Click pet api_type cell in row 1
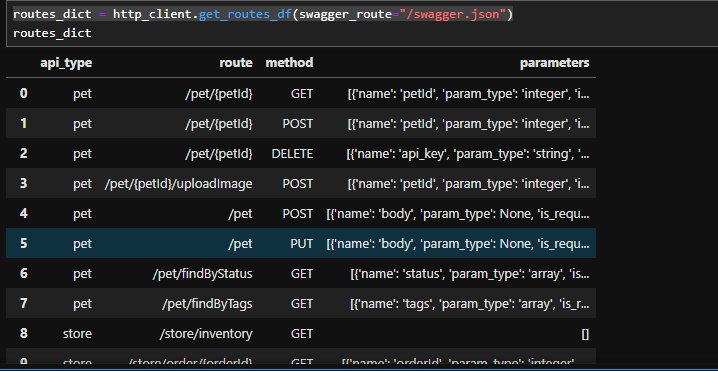This screenshot has width=718, height=371. (x=82, y=124)
